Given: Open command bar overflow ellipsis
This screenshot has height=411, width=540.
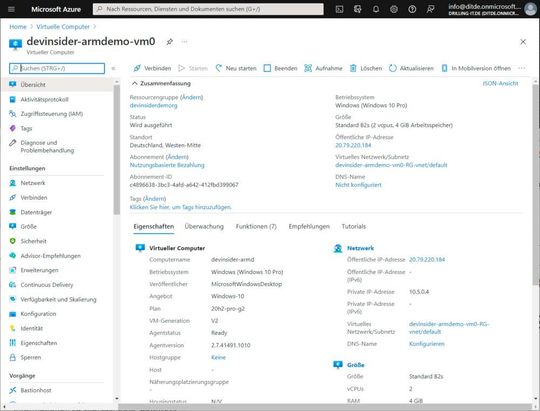Looking at the screenshot, I should [x=522, y=68].
